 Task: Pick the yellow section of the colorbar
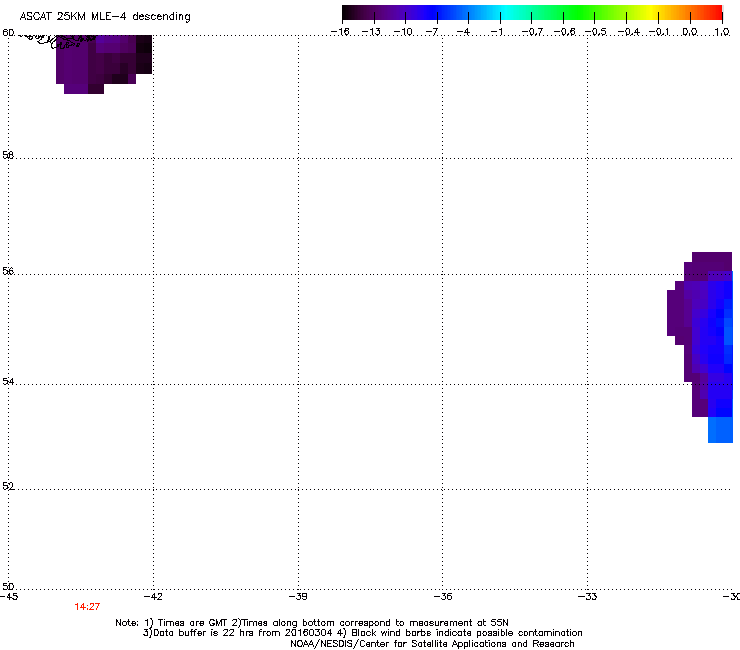(x=651, y=12)
